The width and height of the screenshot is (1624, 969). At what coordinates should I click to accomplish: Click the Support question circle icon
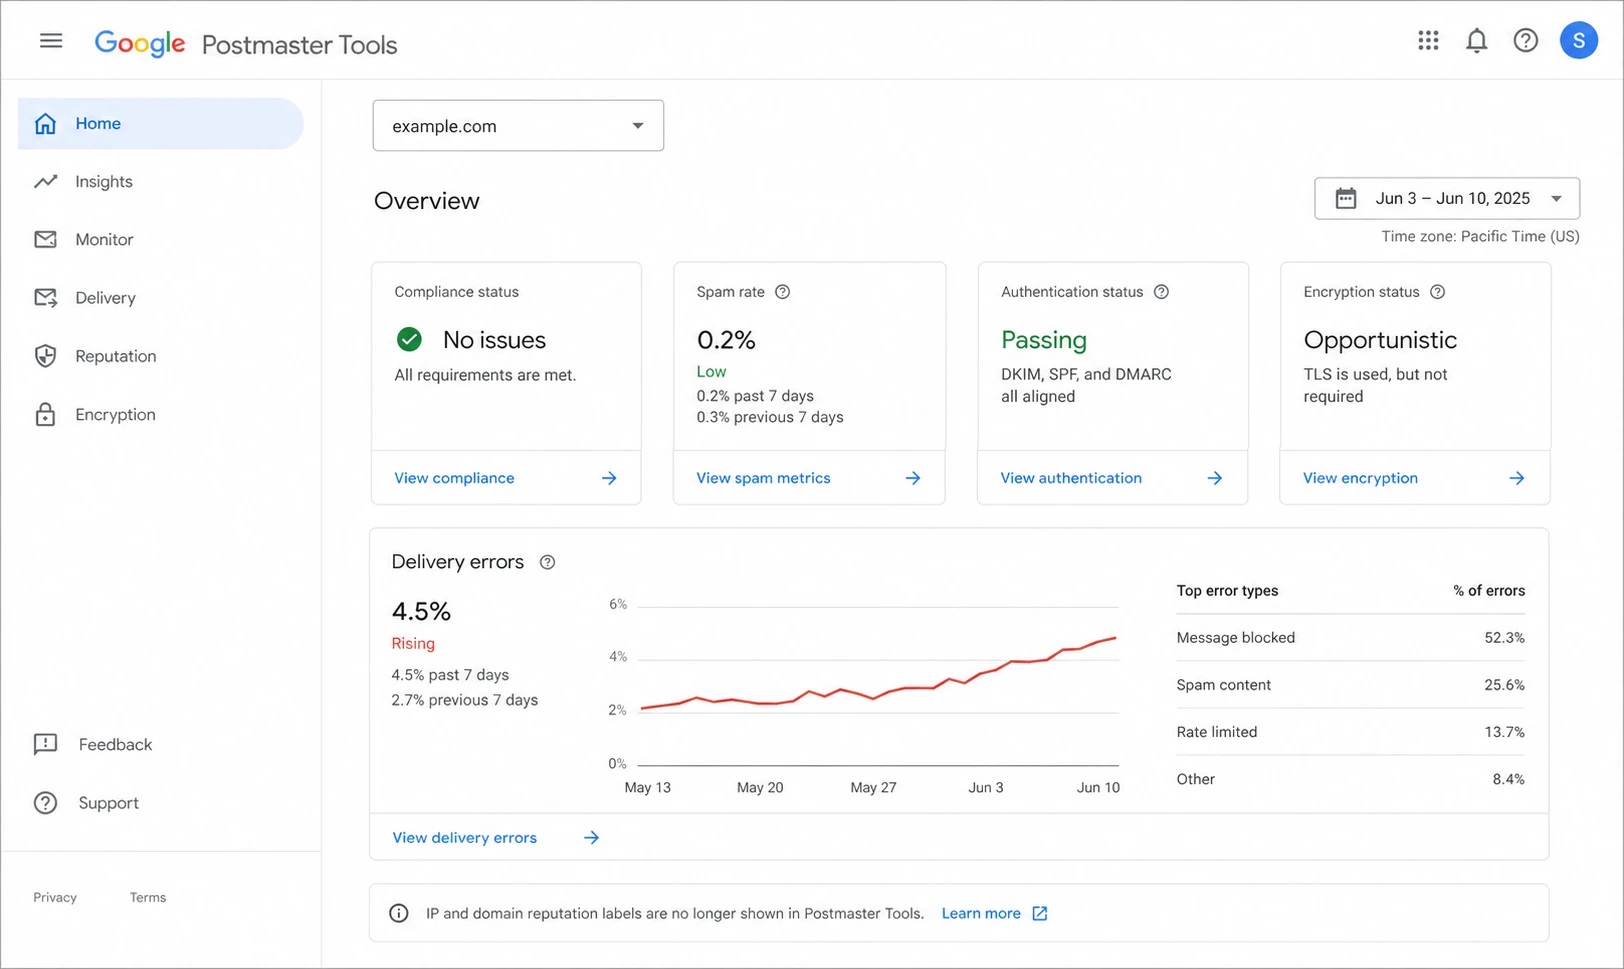(x=45, y=803)
